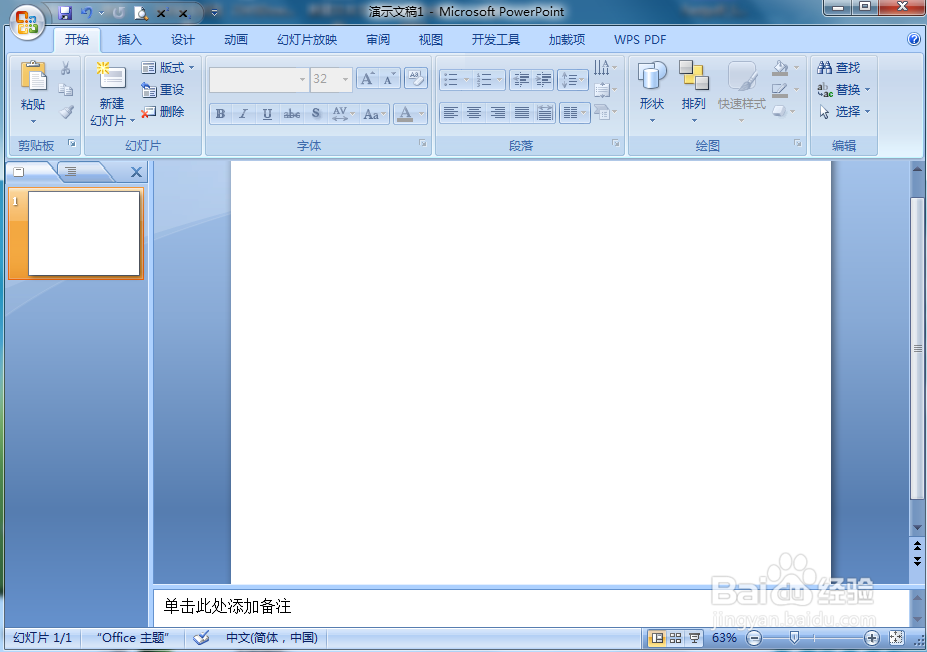Screen dimensions: 927x652
Task: Run spell check from the status bar icon
Action: click(201, 638)
